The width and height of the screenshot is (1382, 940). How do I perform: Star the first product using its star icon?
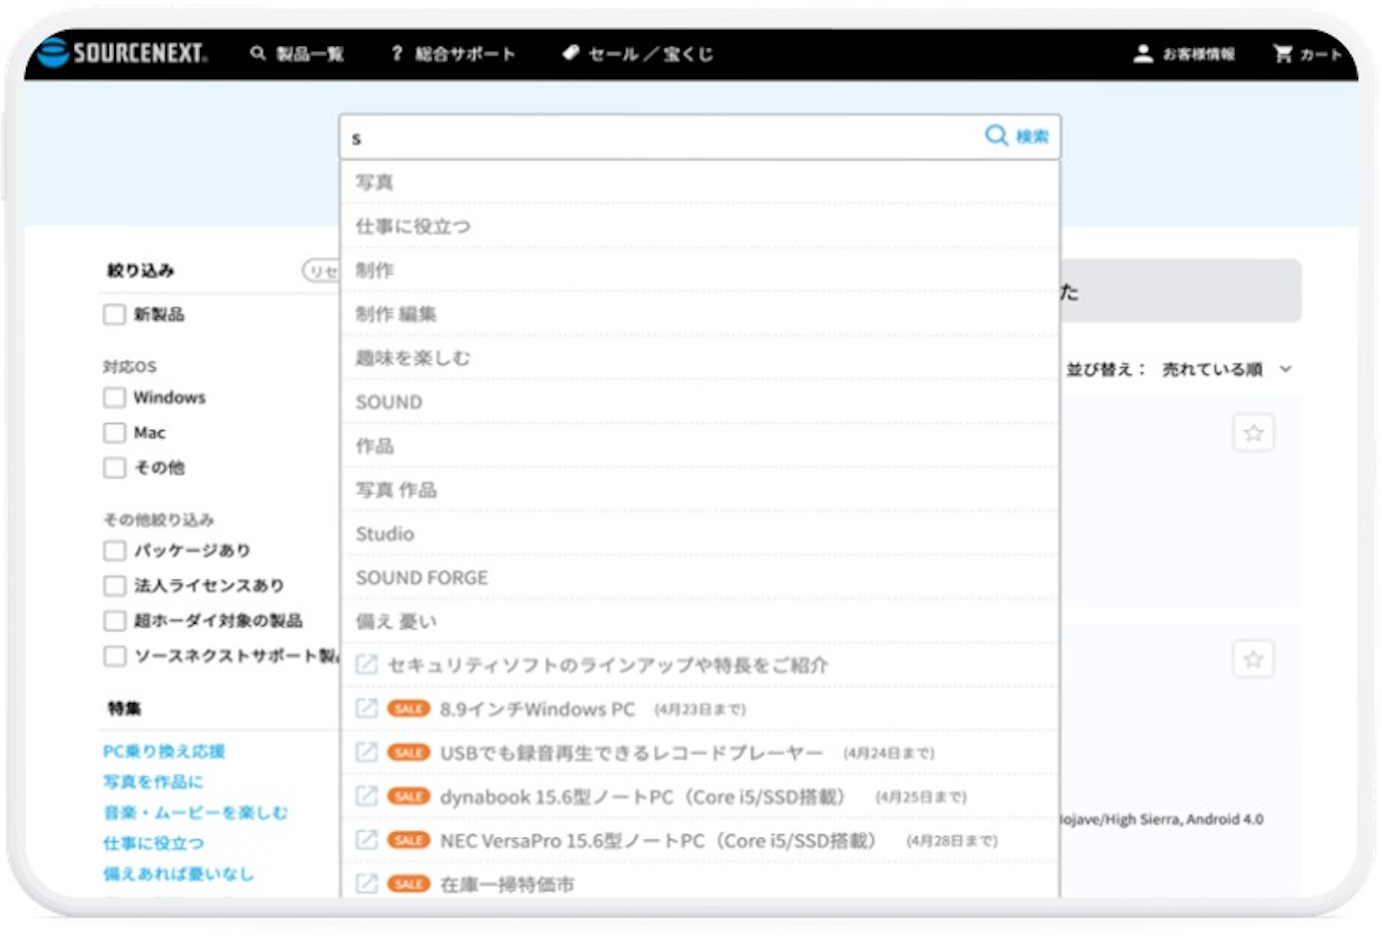1254,432
